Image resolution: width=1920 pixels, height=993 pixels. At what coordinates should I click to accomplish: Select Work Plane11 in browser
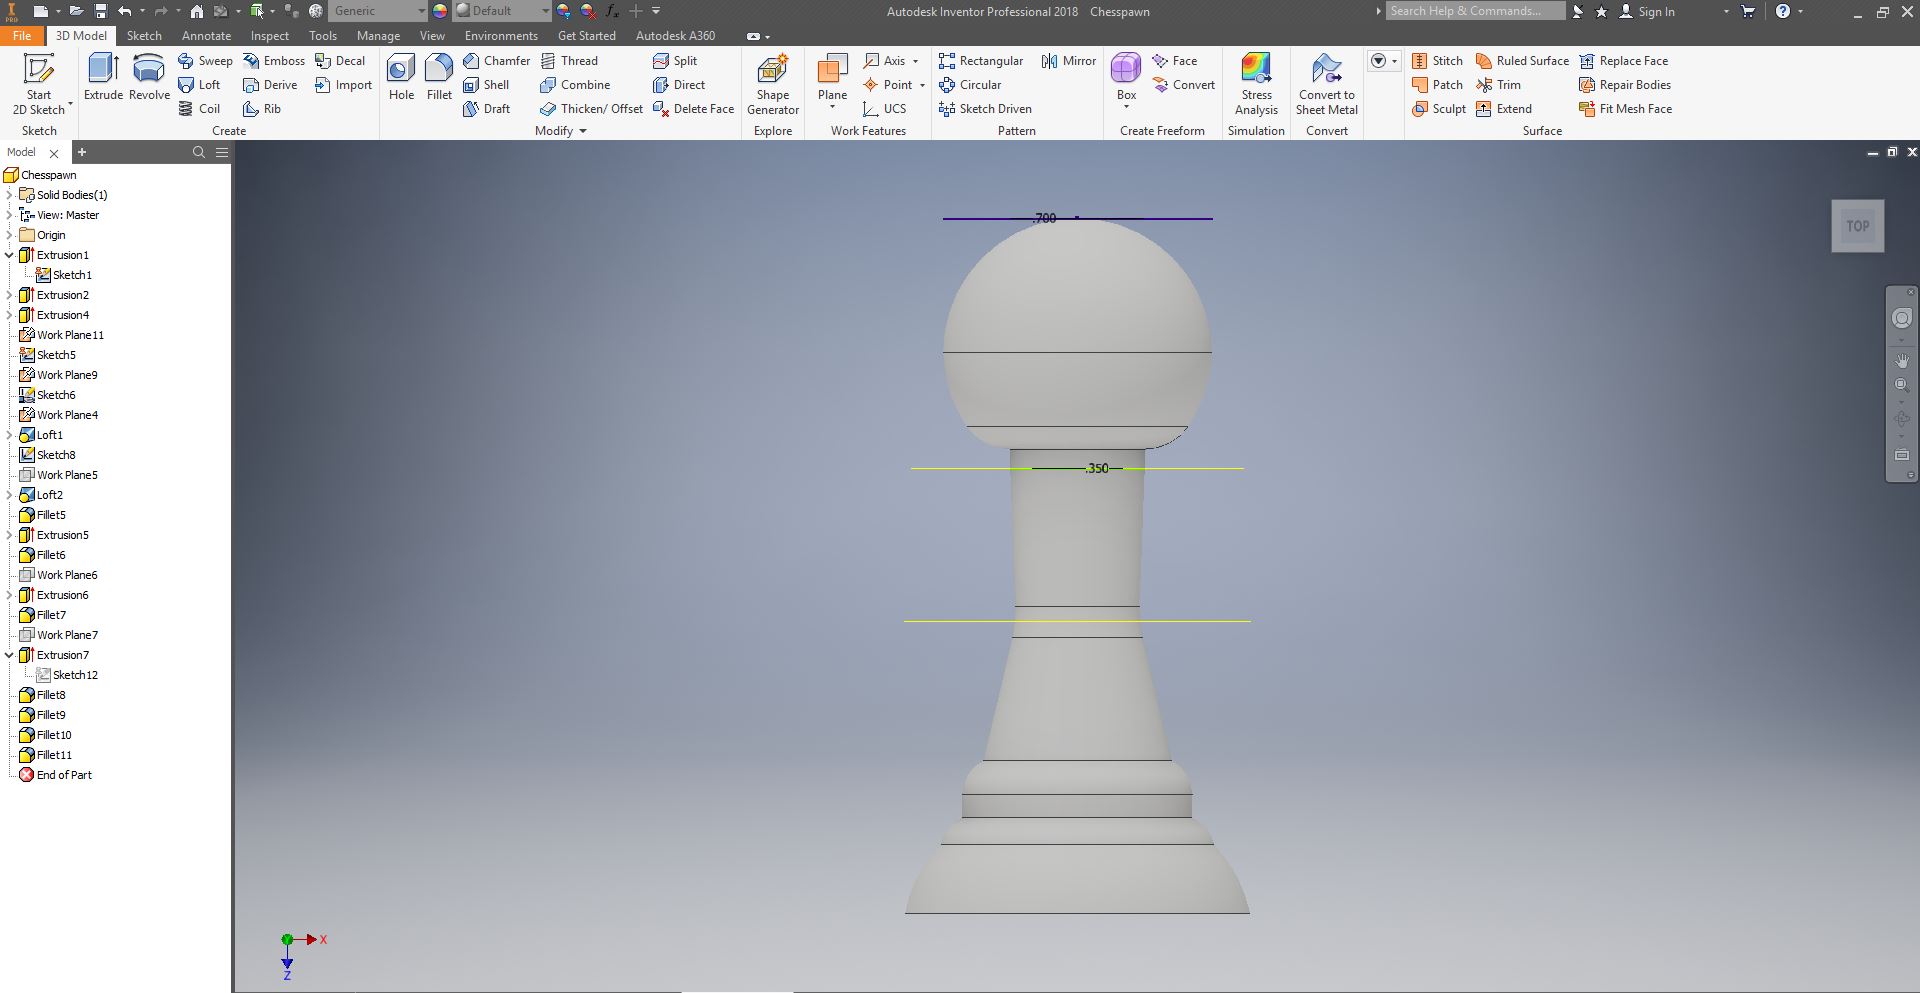(61, 335)
